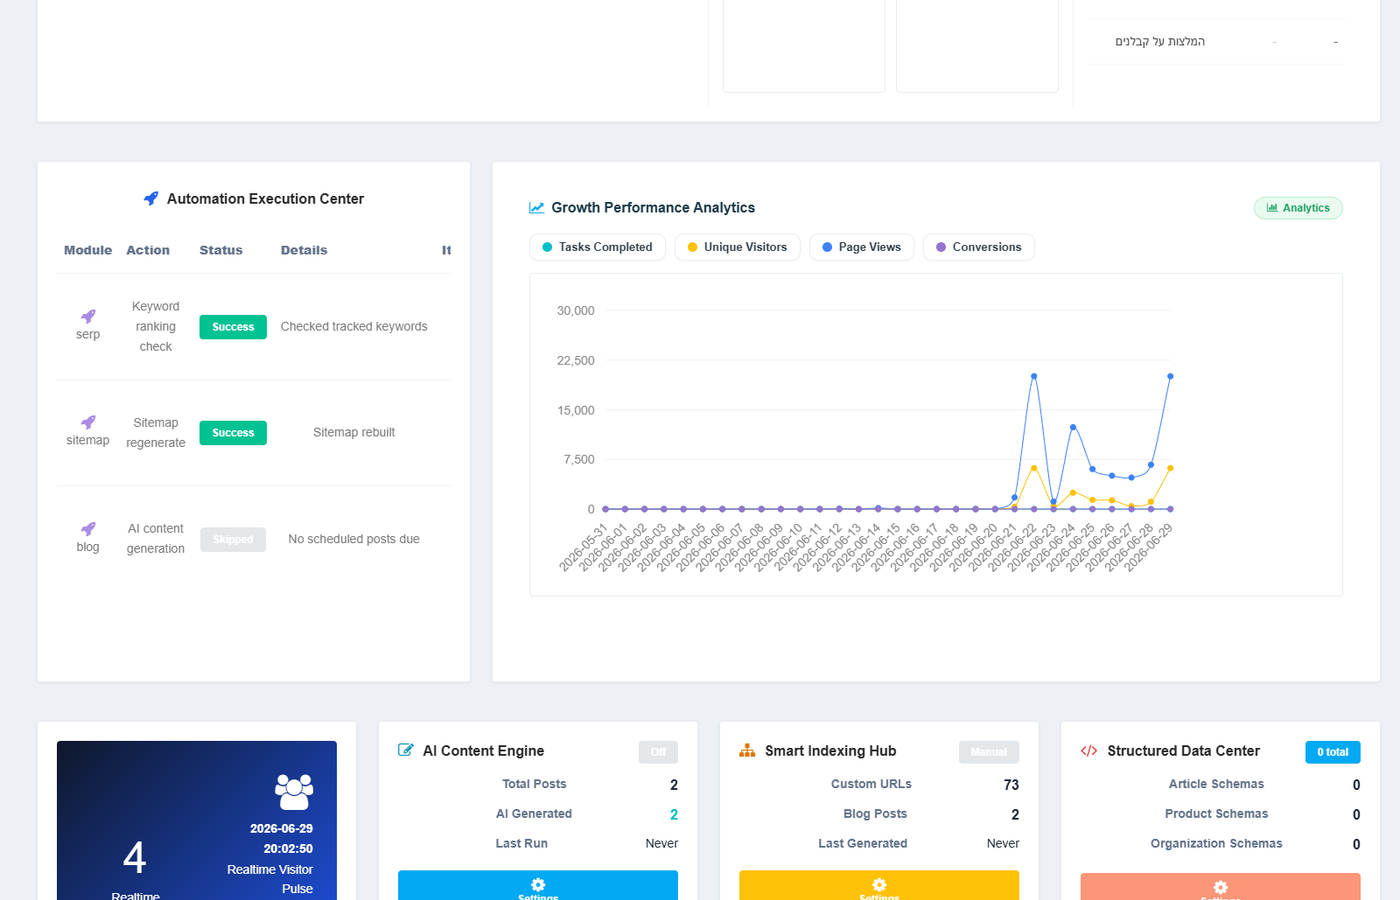The width and height of the screenshot is (1400, 900).
Task: Click the Growth Performance Analytics chart icon
Action: click(537, 208)
